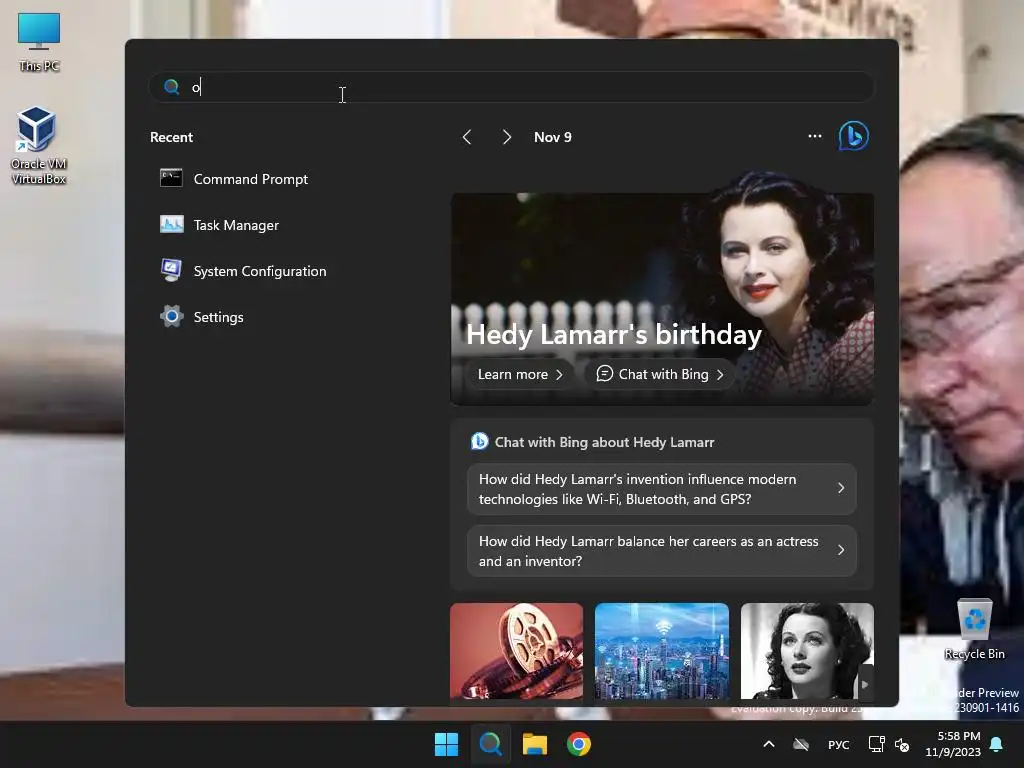
Task: Launch Google Chrome from taskbar
Action: 579,744
